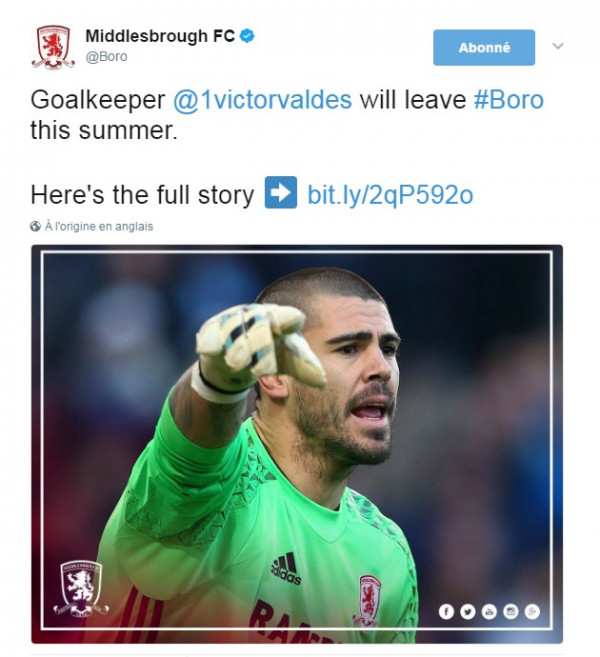The height and width of the screenshot is (657, 600).
Task: Click the adidas logo on jersey
Action: coord(286,568)
